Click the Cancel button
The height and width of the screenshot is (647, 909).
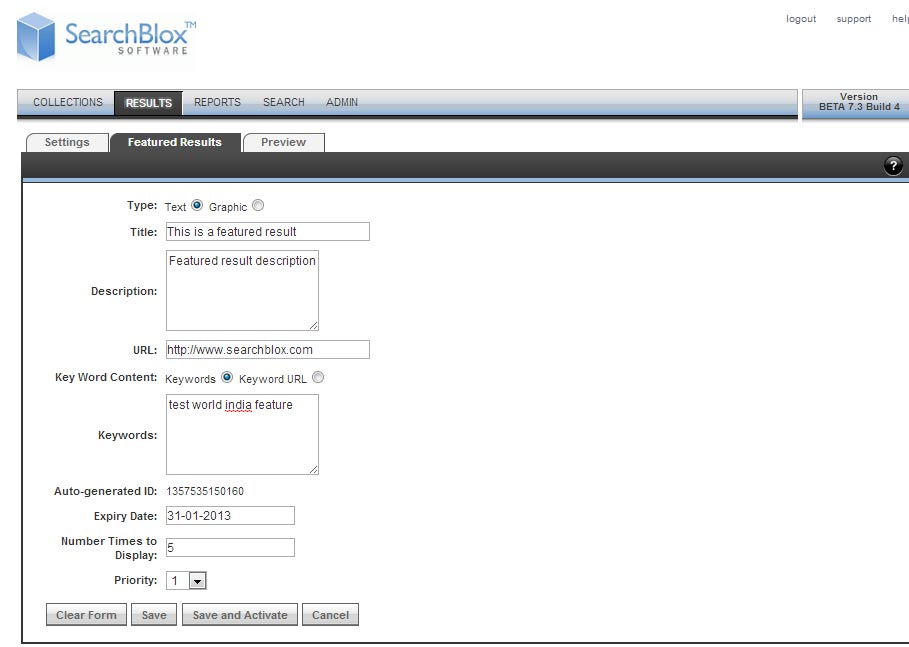click(330, 615)
